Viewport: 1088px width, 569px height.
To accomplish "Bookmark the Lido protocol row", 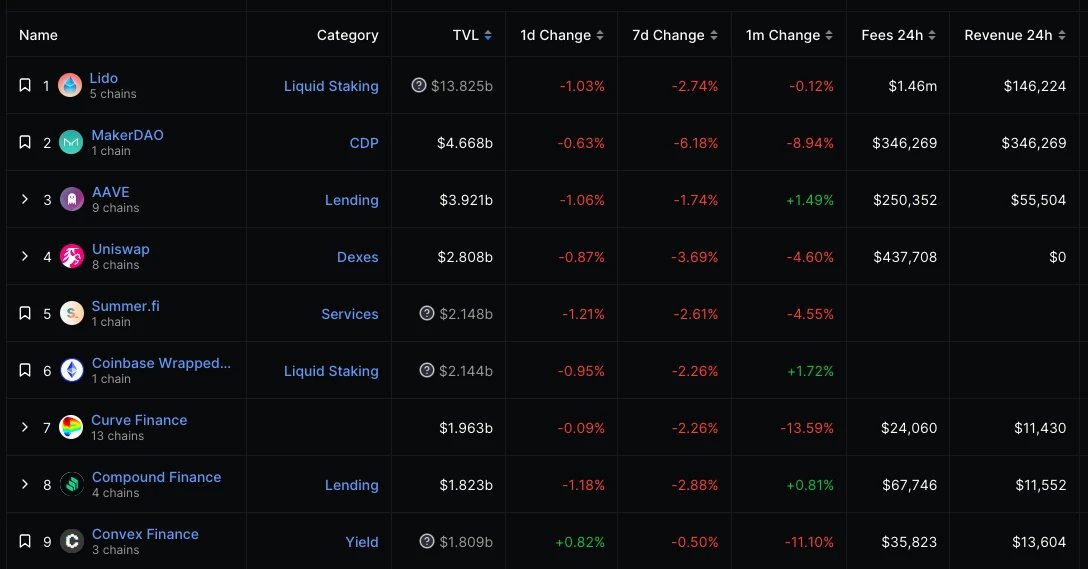I will point(25,86).
